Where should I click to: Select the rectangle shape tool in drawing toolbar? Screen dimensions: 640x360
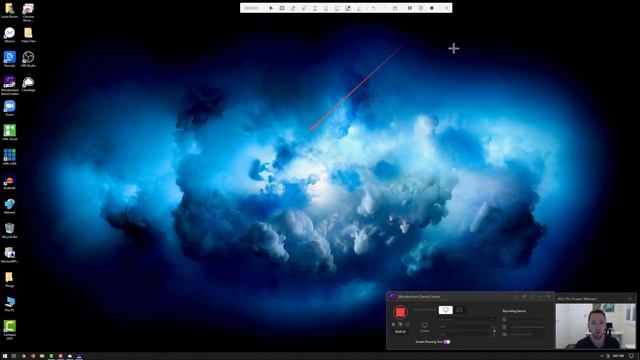coord(282,8)
